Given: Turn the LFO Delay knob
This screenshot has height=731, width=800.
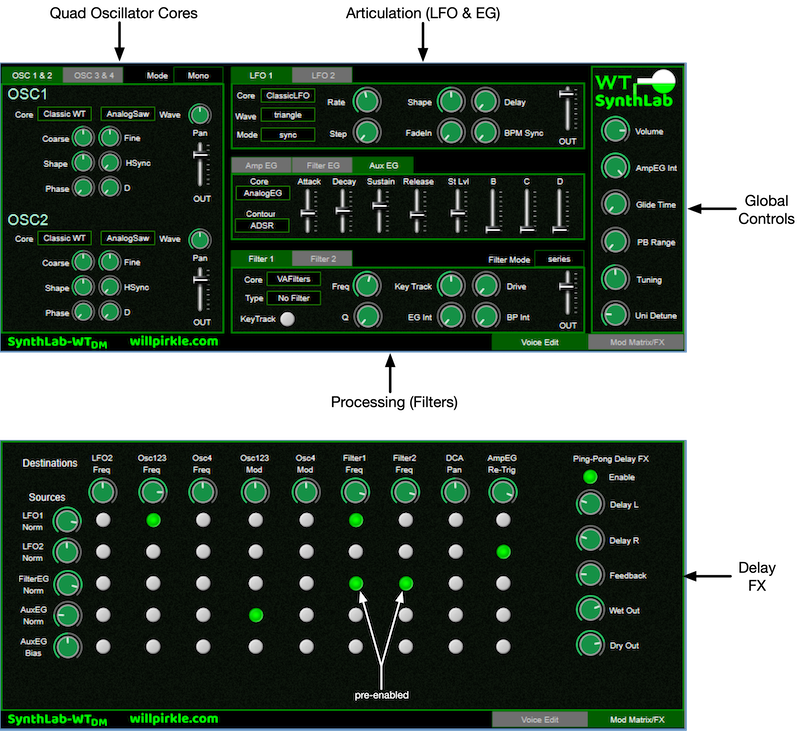Looking at the screenshot, I should tap(485, 101).
